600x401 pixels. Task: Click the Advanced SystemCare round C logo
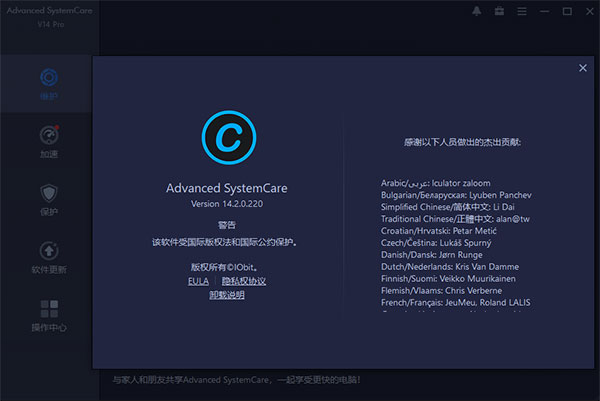click(x=229, y=138)
